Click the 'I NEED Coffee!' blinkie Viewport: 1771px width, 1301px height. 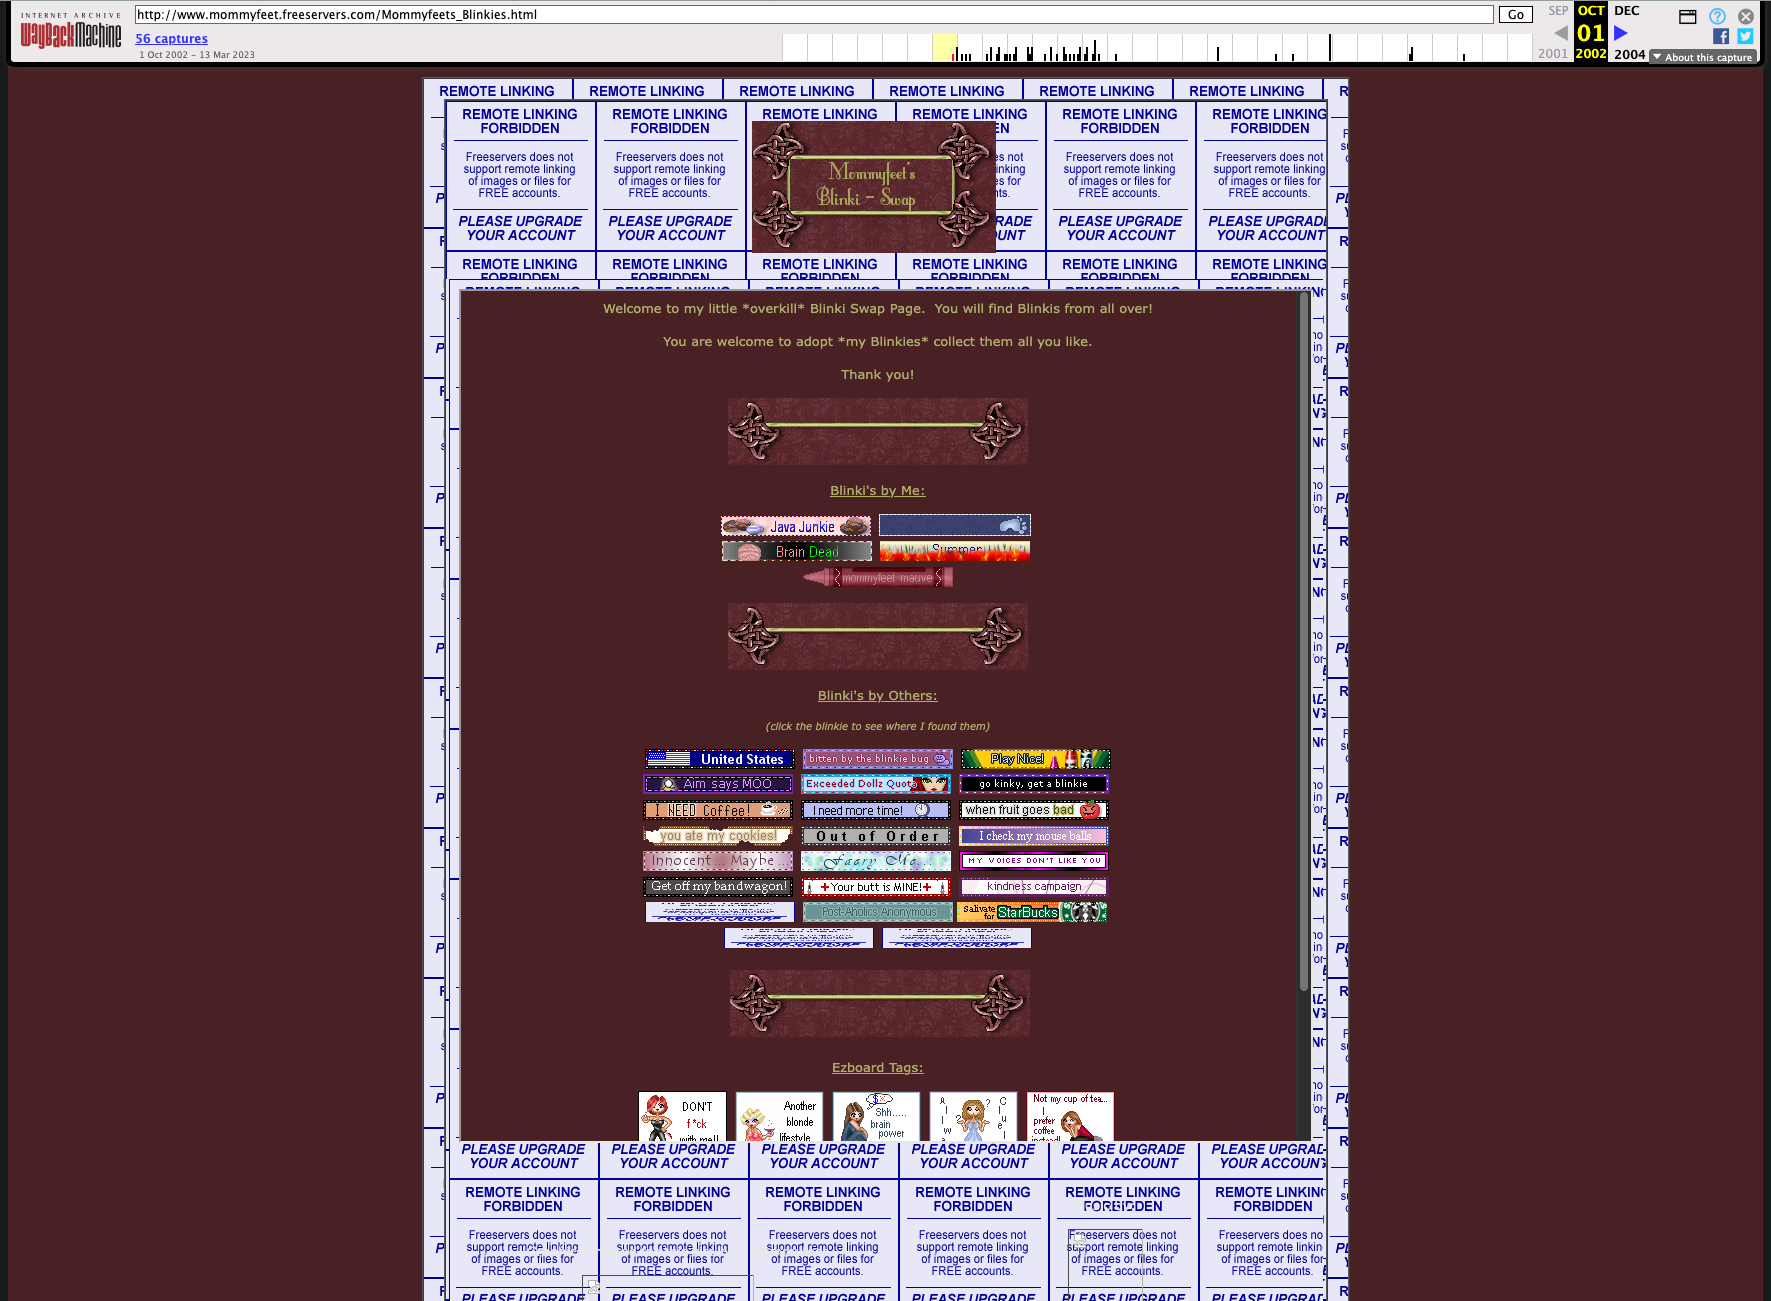[717, 810]
